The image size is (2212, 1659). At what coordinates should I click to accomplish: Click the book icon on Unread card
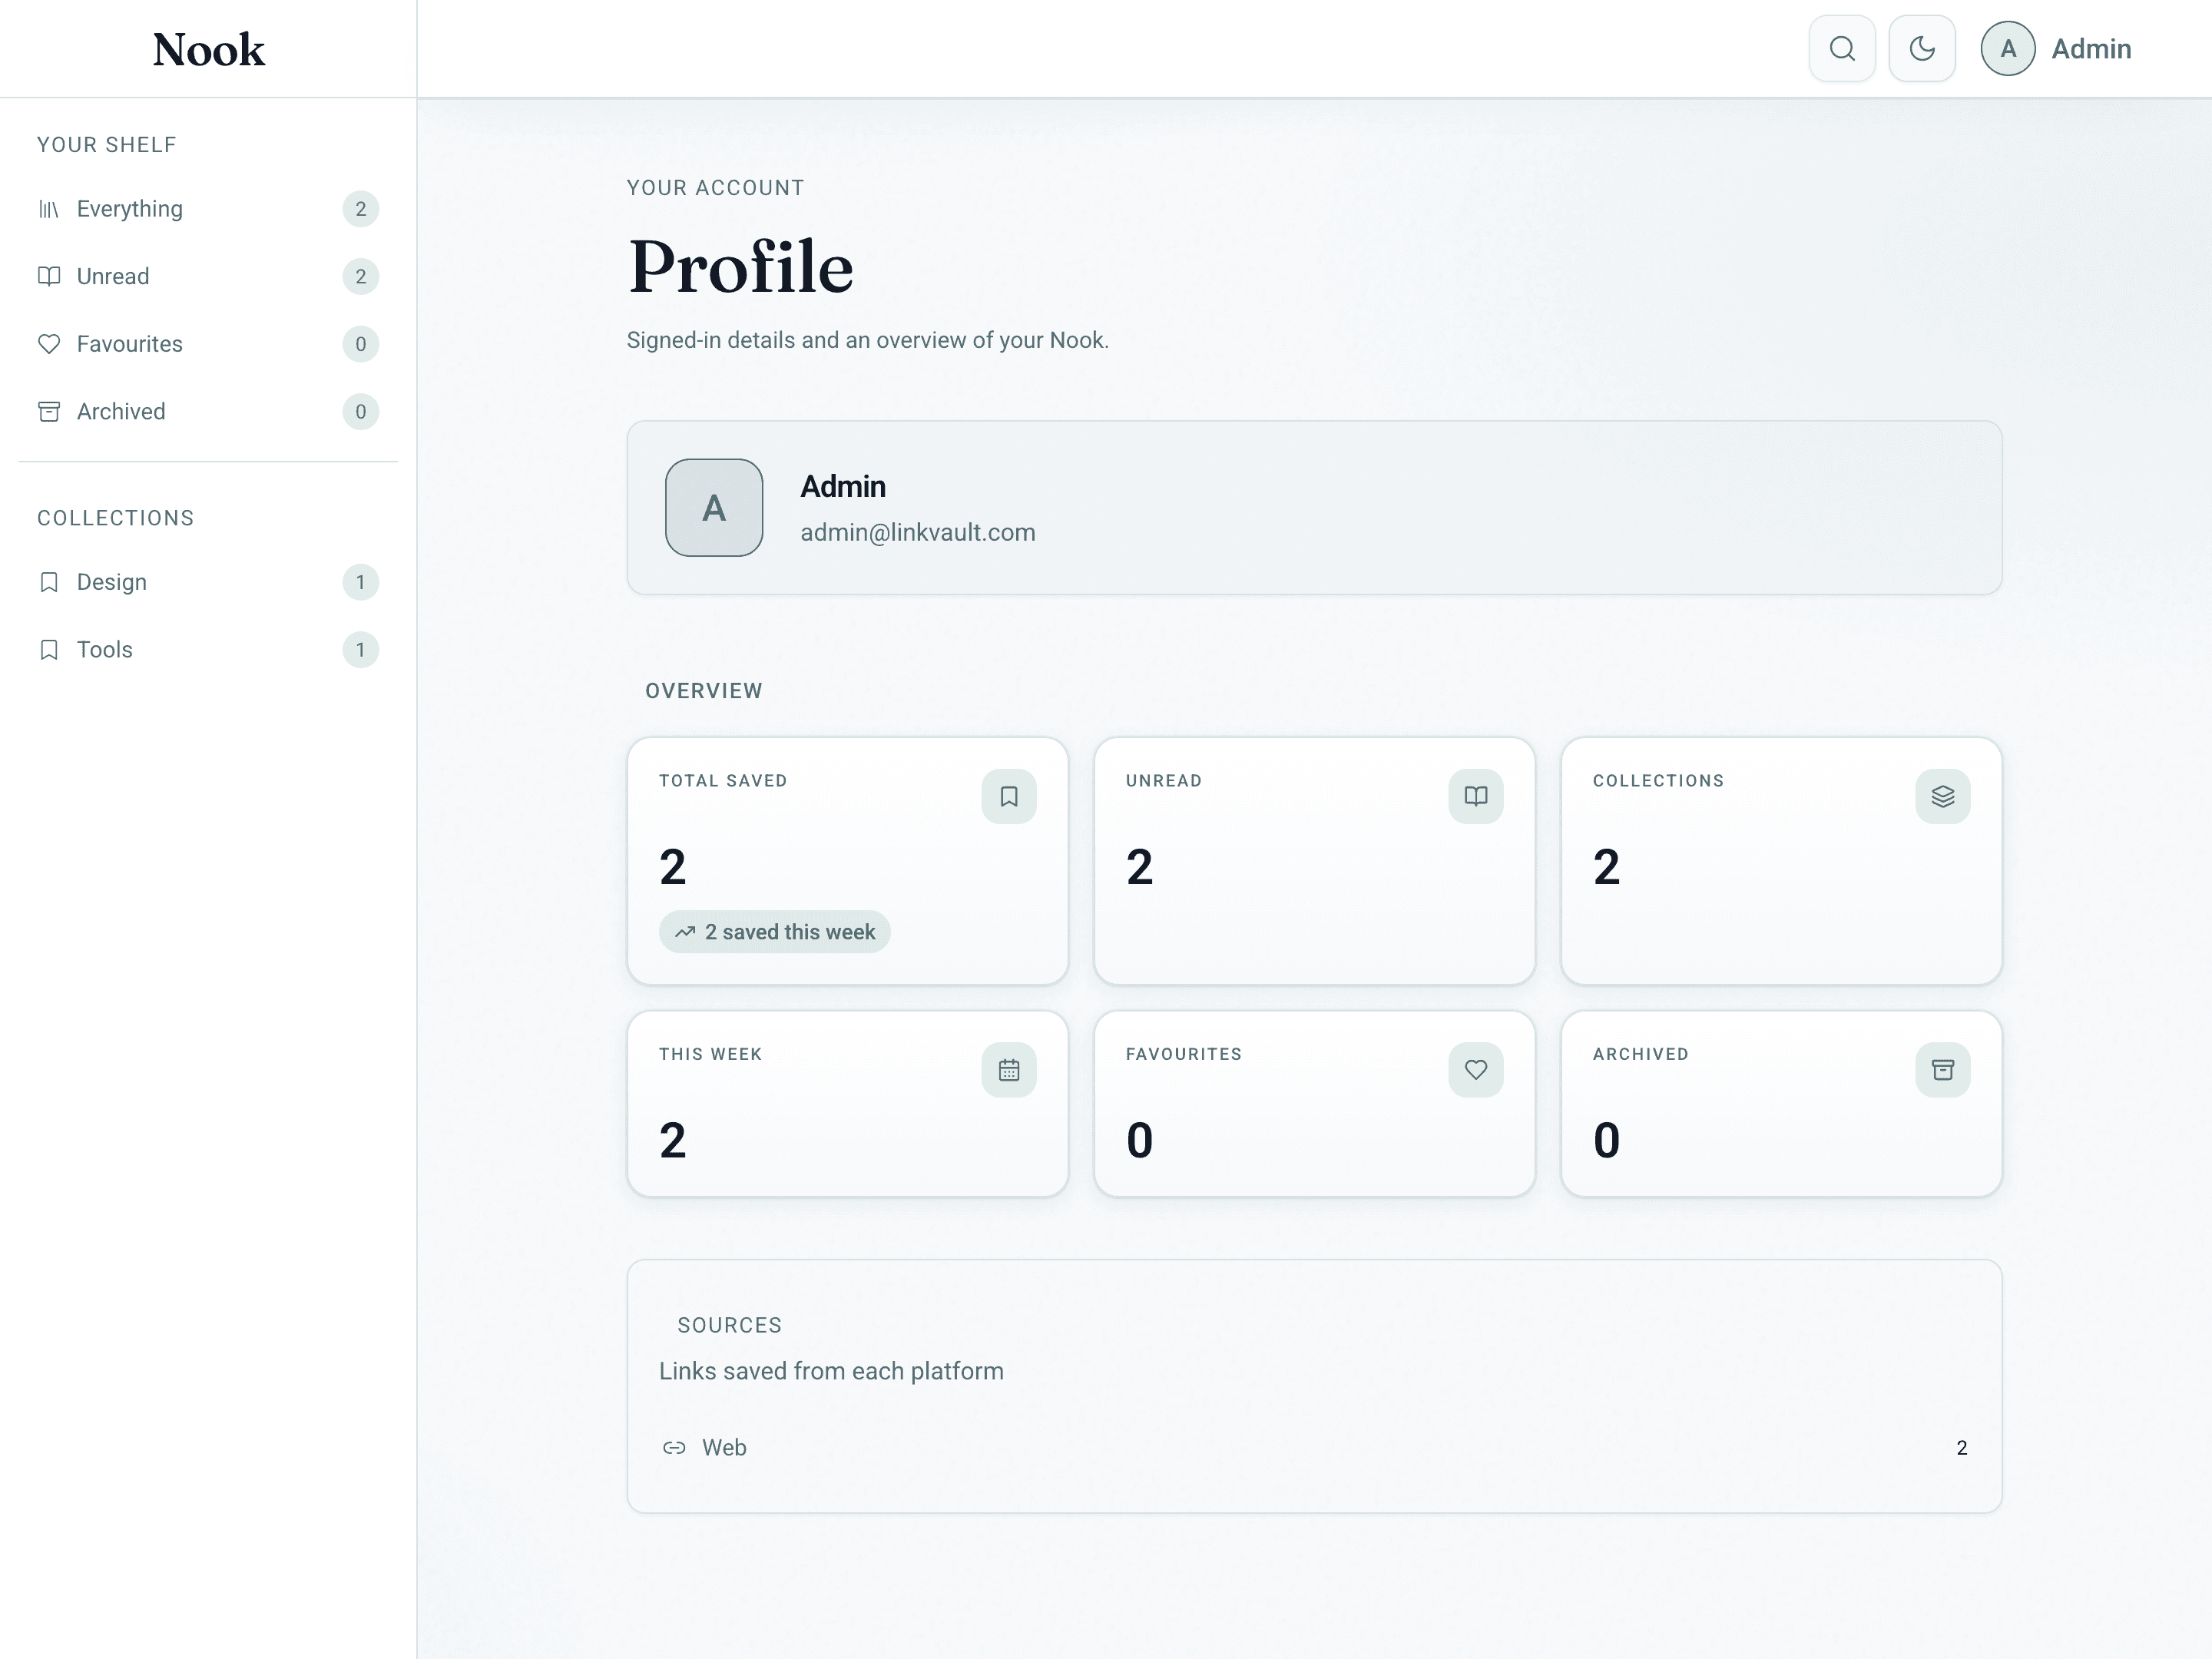1475,797
